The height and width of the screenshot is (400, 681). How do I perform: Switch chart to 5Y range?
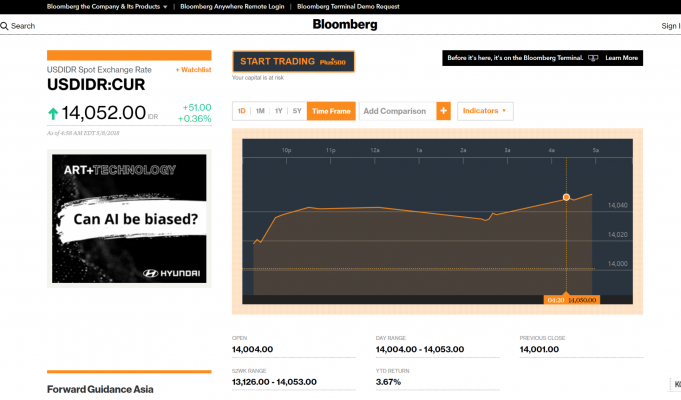(x=296, y=111)
